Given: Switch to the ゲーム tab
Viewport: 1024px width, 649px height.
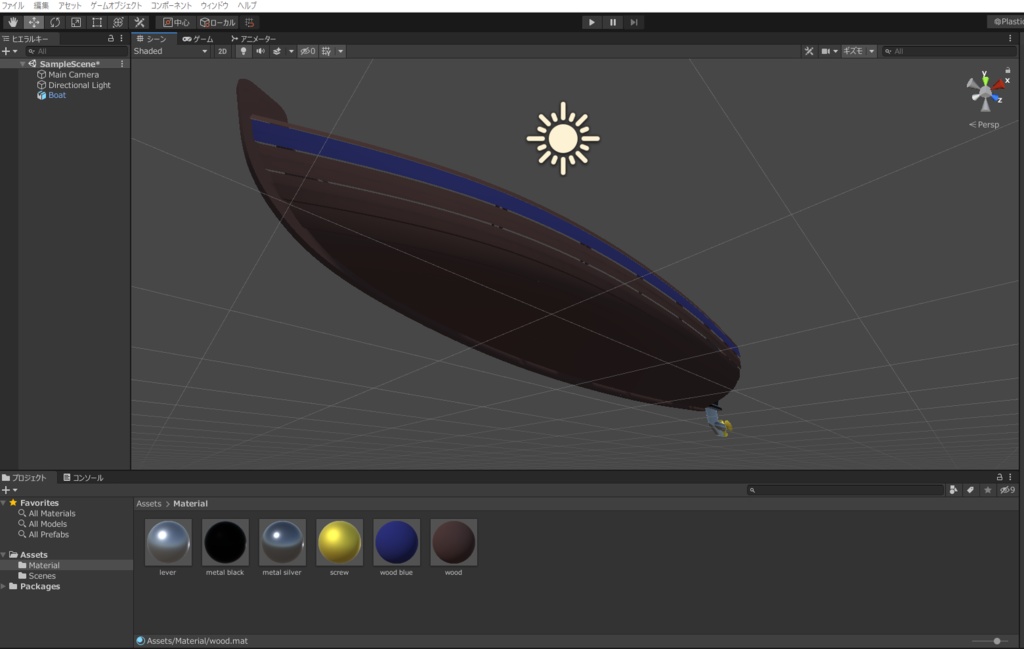Looking at the screenshot, I should pos(198,39).
